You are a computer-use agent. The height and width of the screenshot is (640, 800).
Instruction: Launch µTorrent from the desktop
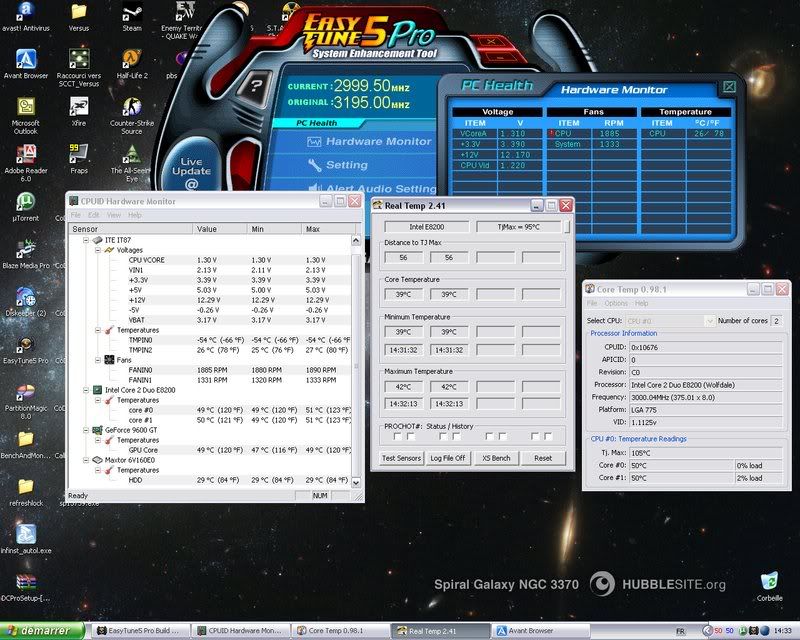pyautogui.click(x=25, y=199)
